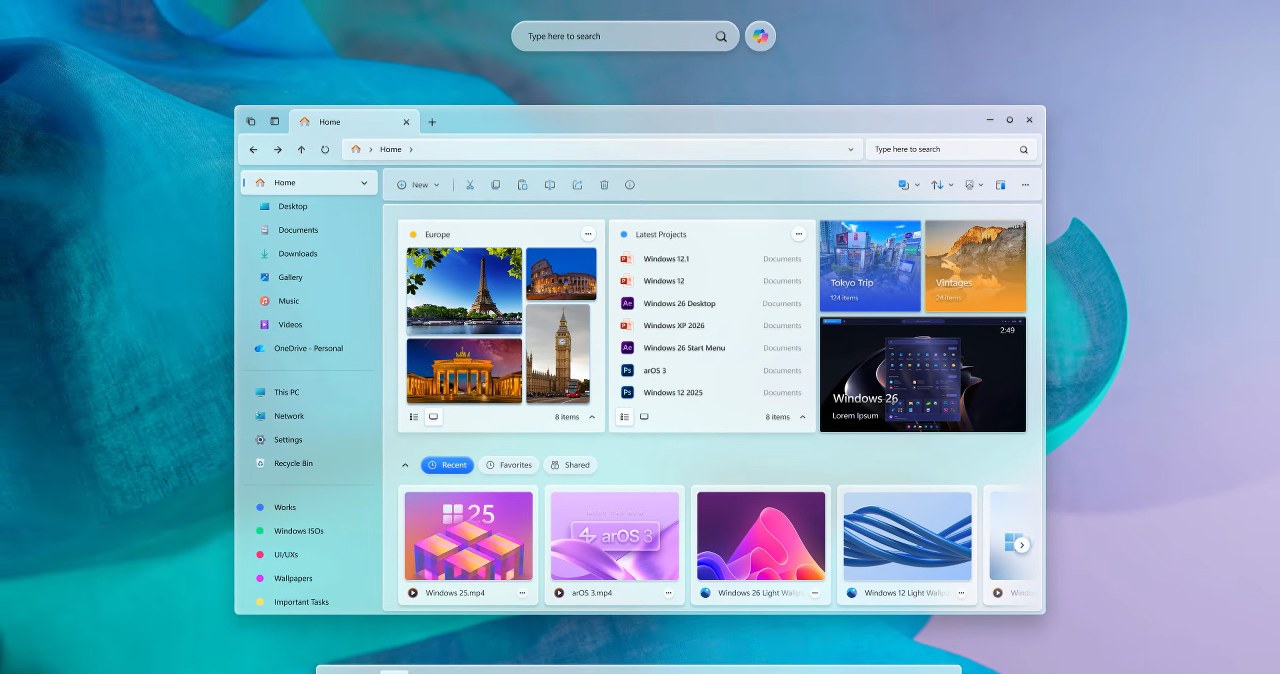
Task: Switch to the Favorites filter pill
Action: 508,464
